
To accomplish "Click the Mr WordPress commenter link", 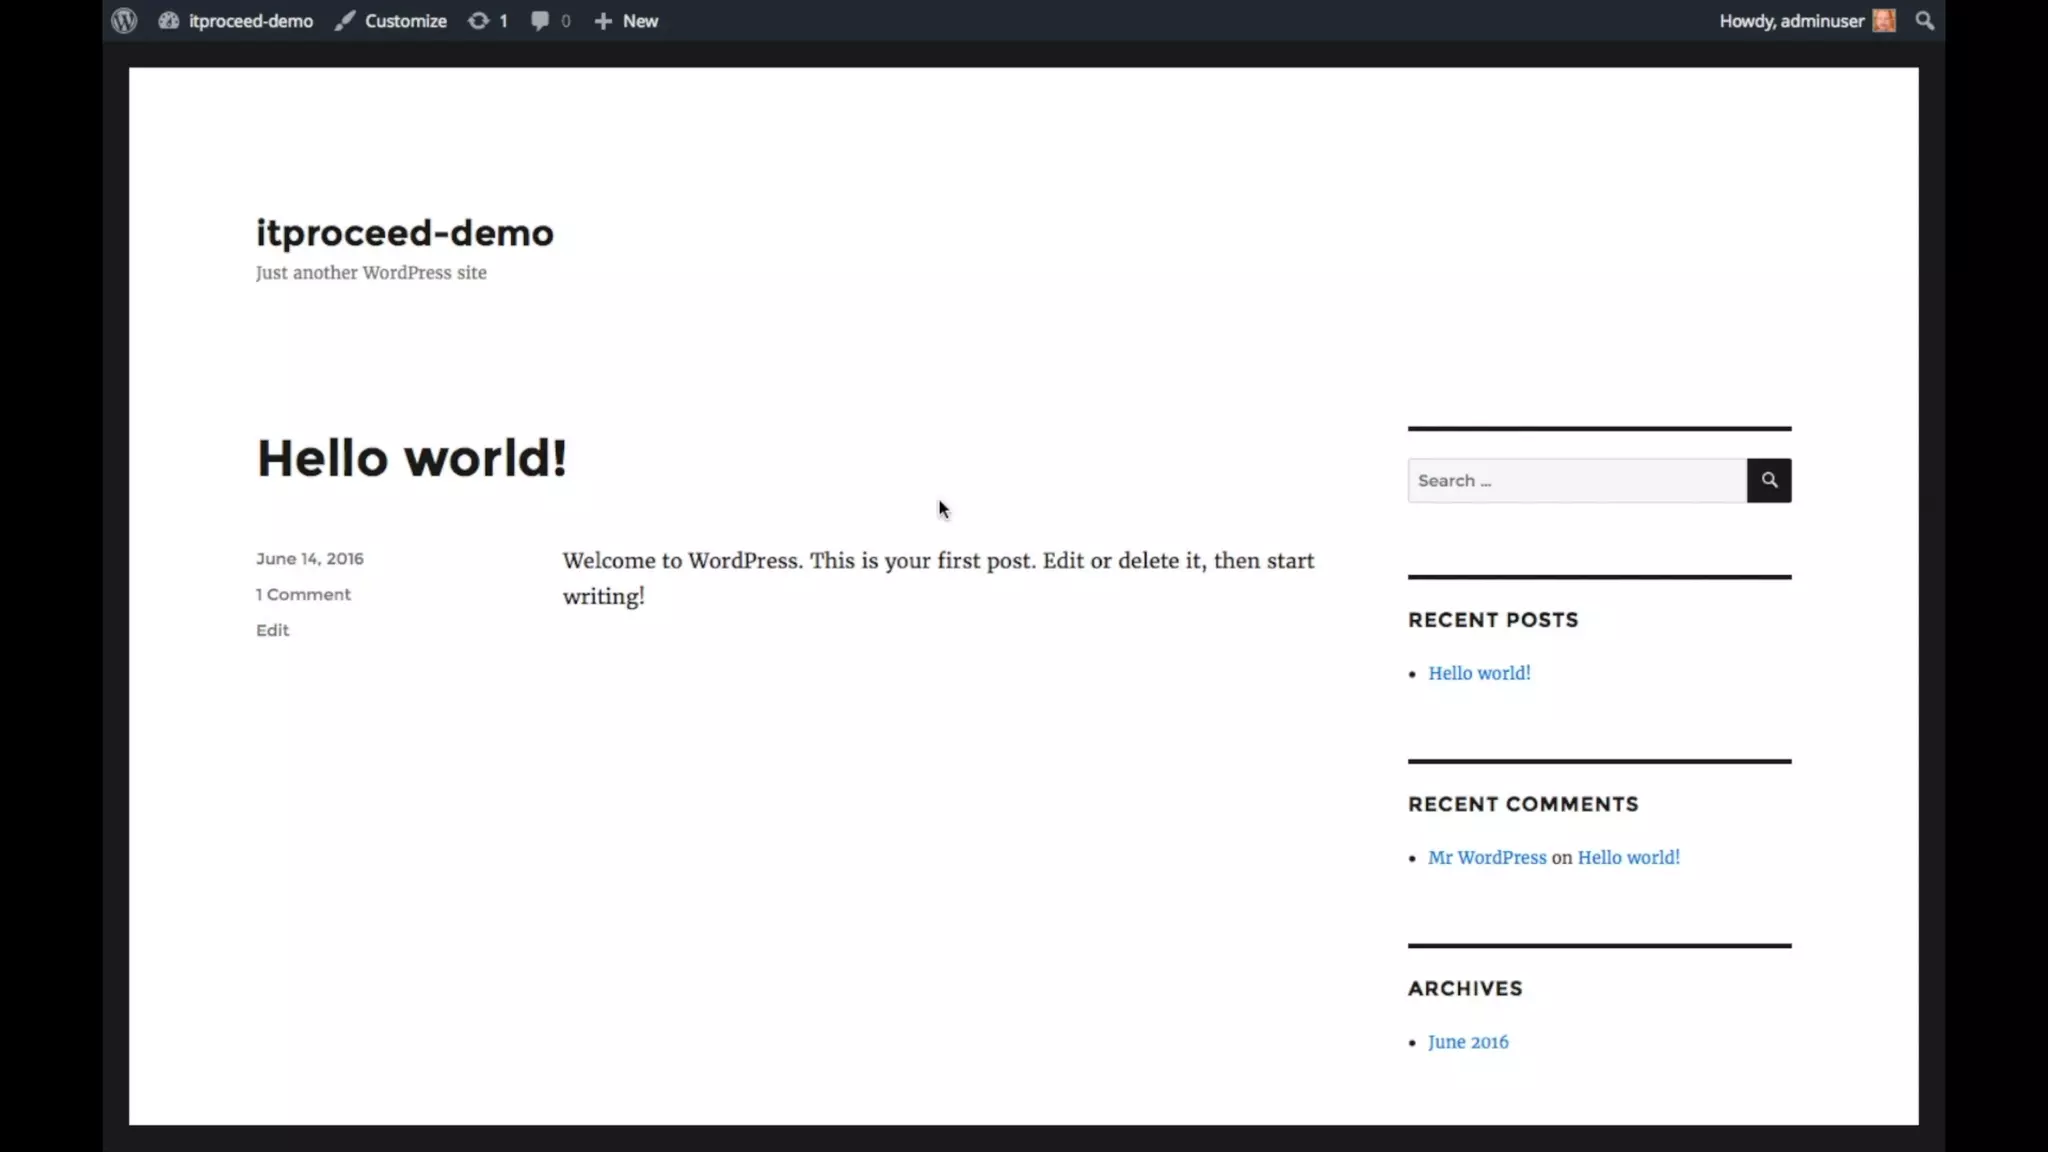I will [x=1486, y=857].
